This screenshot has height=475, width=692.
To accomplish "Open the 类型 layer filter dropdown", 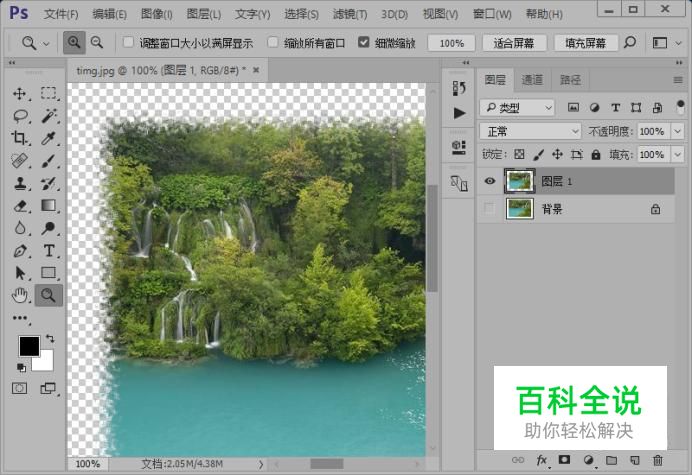I will pos(516,107).
